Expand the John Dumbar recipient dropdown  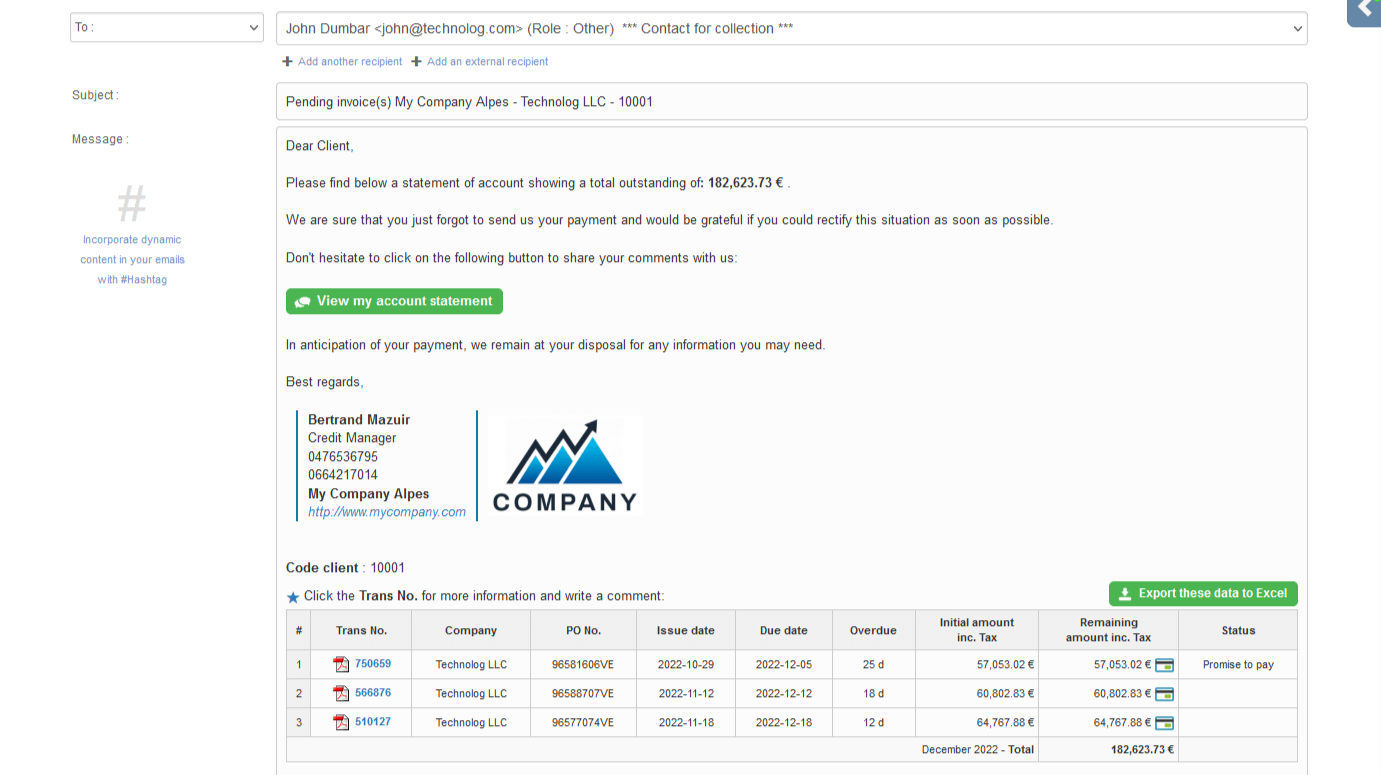[791, 29]
